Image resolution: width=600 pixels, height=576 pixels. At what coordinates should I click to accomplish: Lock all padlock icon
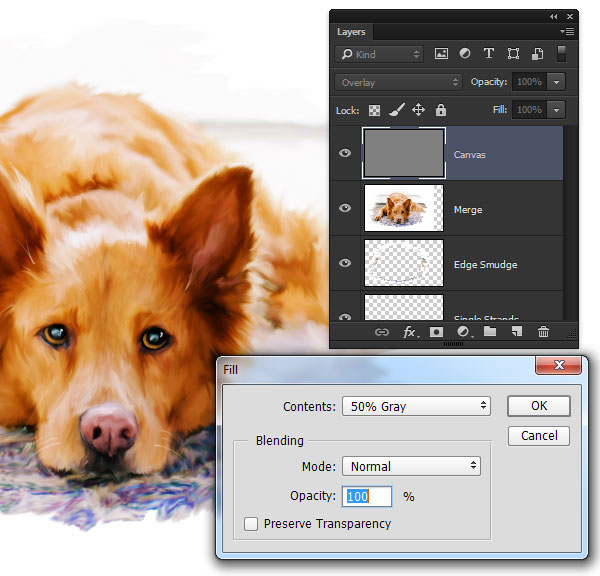click(x=441, y=110)
